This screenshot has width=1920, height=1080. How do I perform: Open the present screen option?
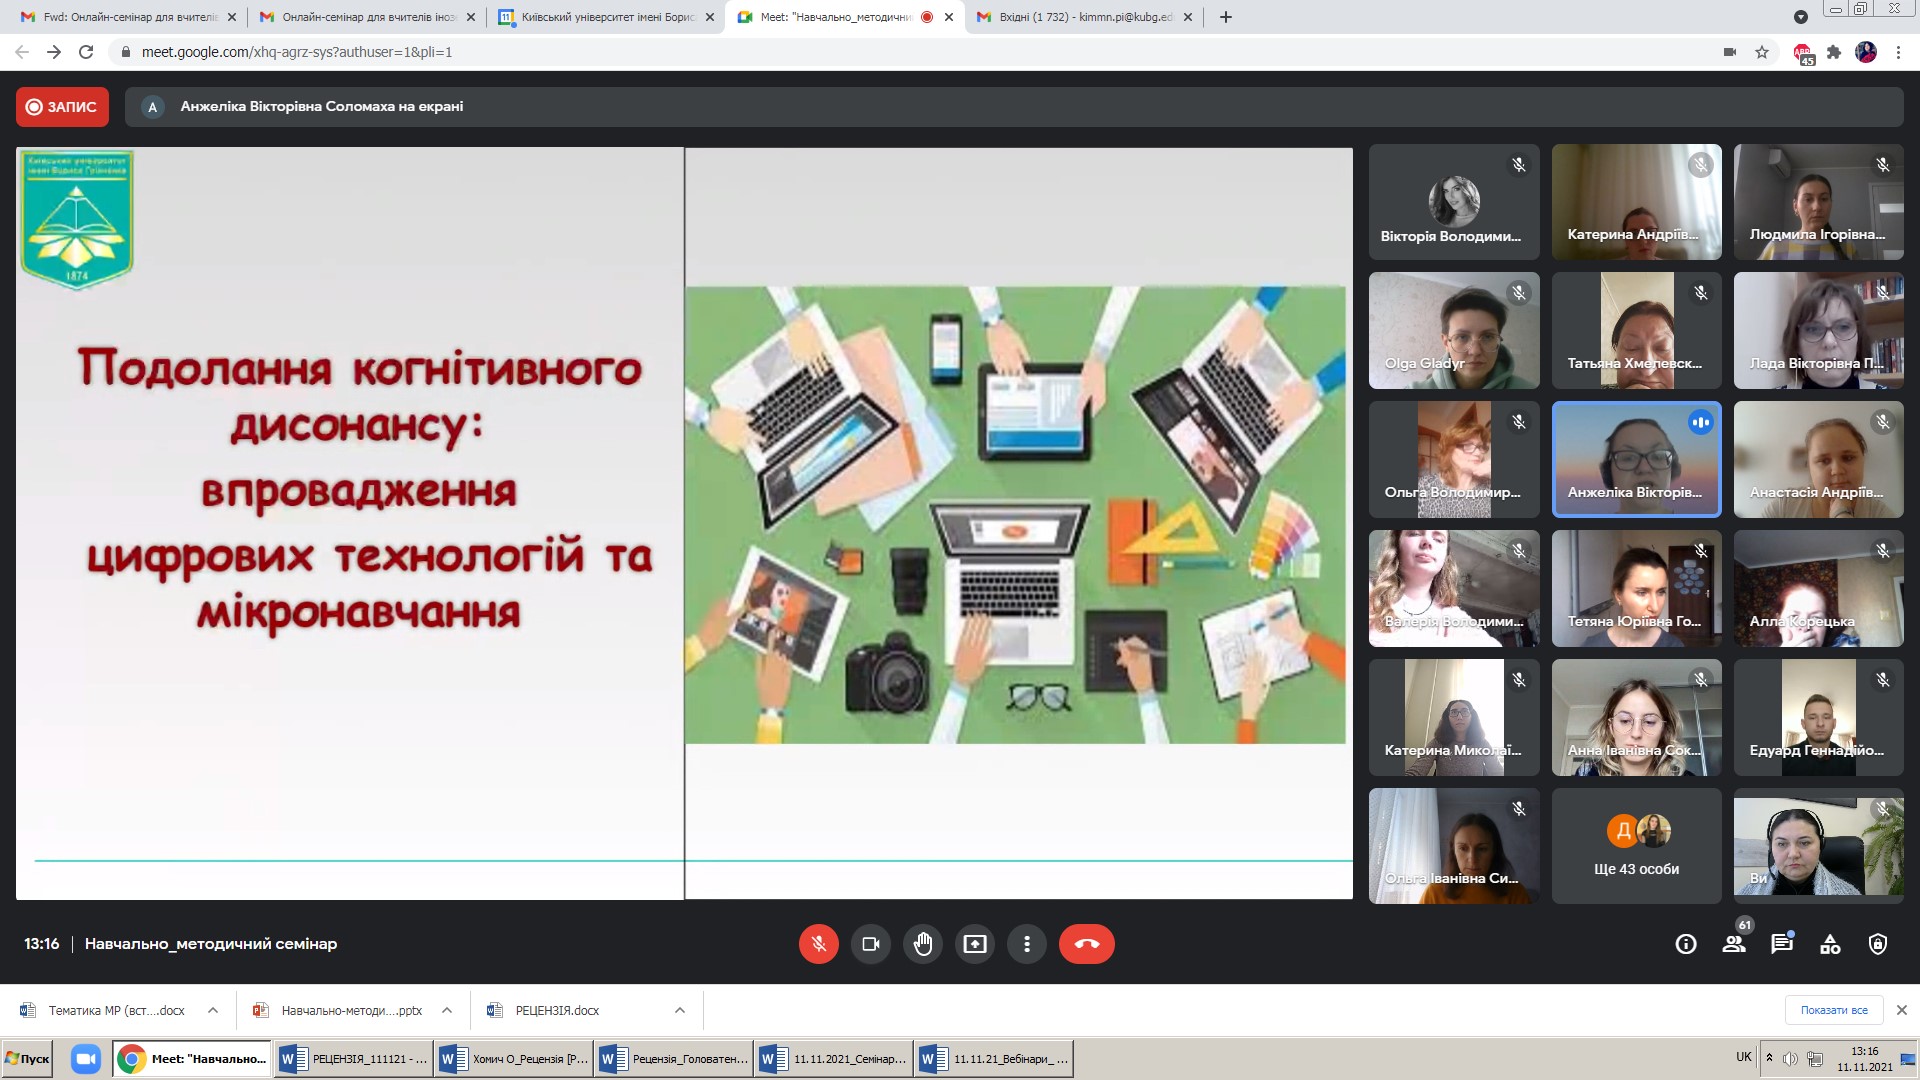(x=974, y=944)
